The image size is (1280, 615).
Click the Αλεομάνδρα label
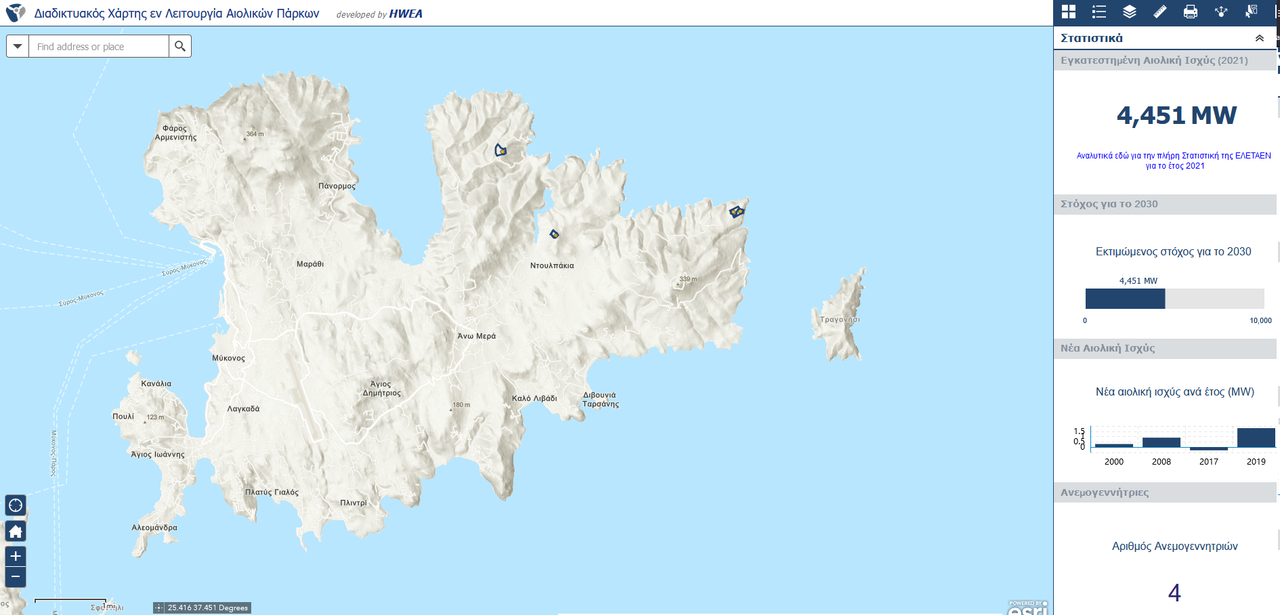[x=155, y=527]
